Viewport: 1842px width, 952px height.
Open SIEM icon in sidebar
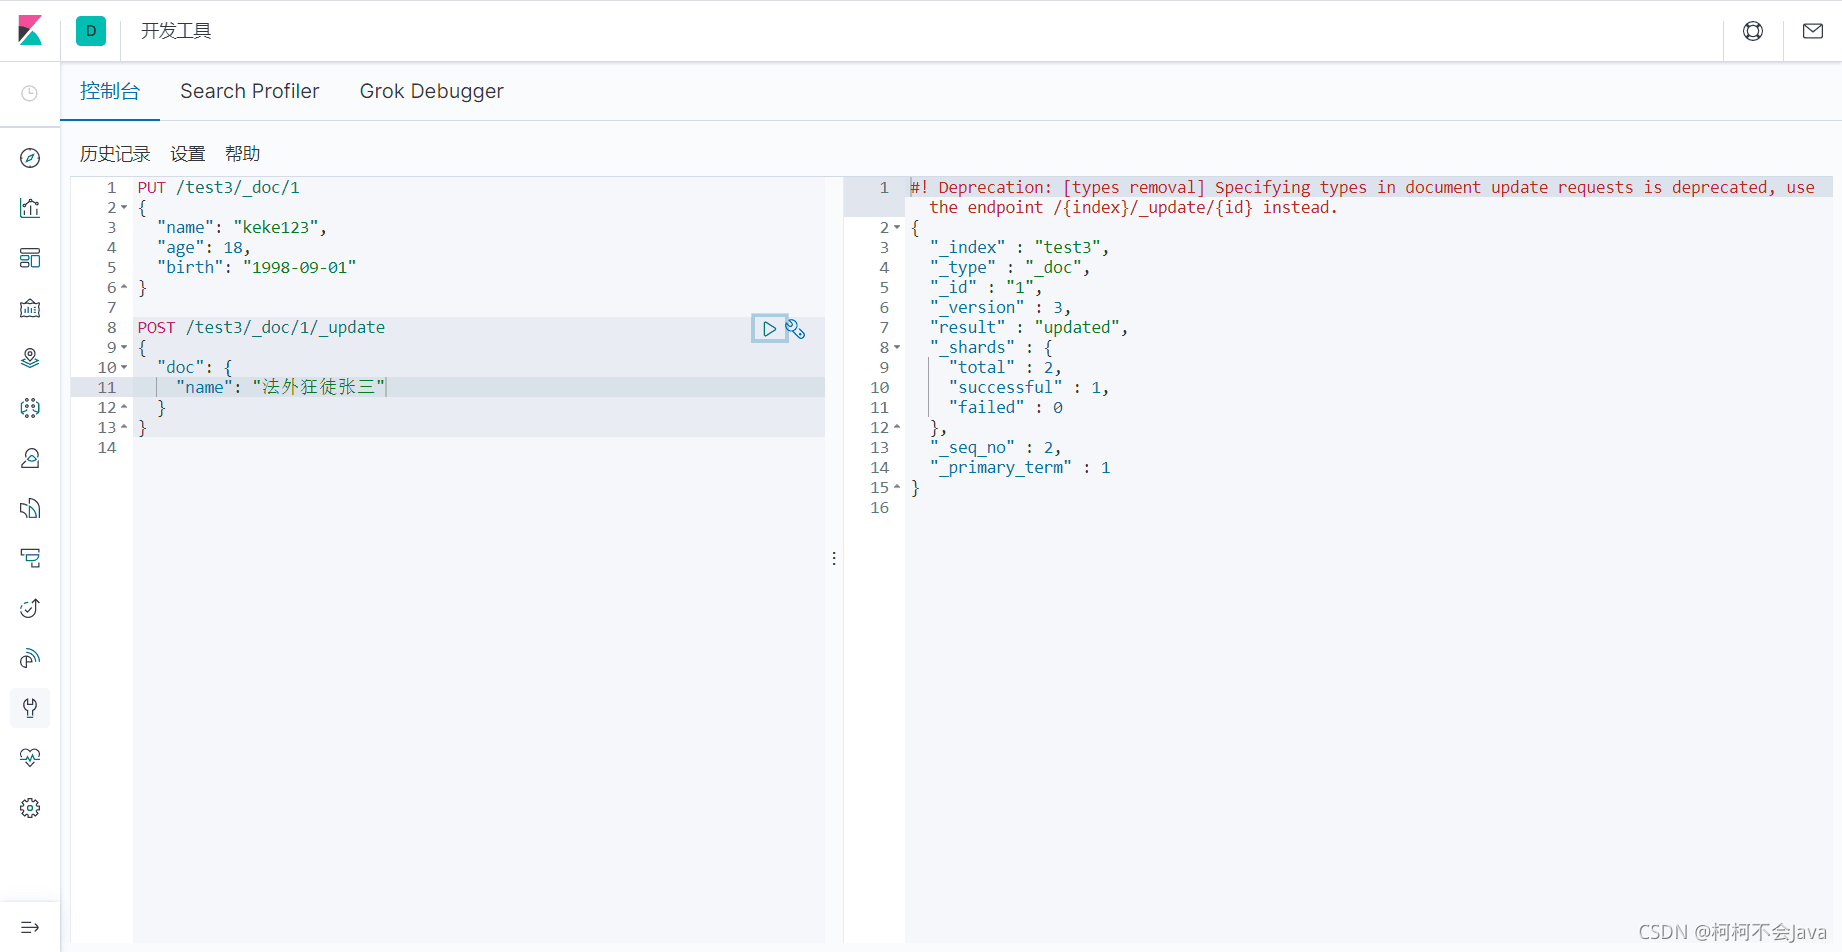[30, 658]
